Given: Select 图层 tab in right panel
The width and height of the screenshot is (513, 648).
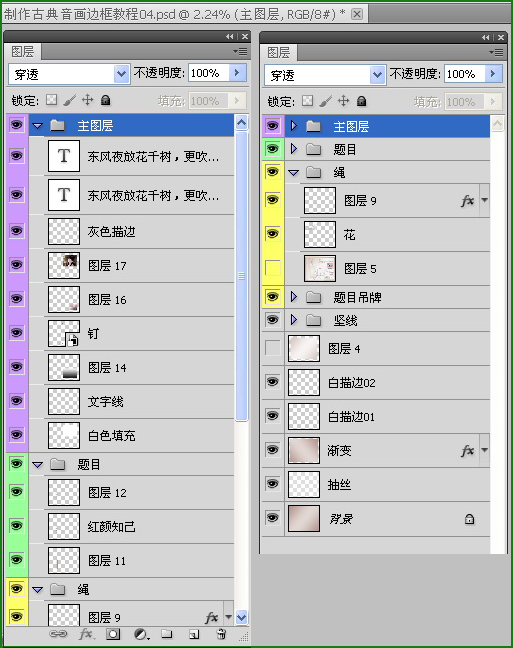Looking at the screenshot, I should (279, 52).
